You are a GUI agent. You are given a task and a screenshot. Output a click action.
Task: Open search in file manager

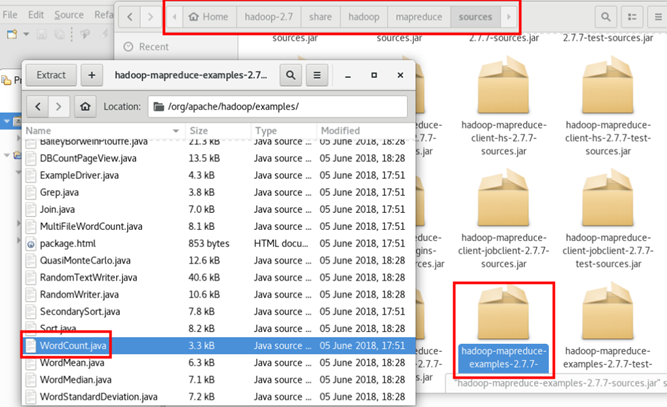(x=606, y=17)
